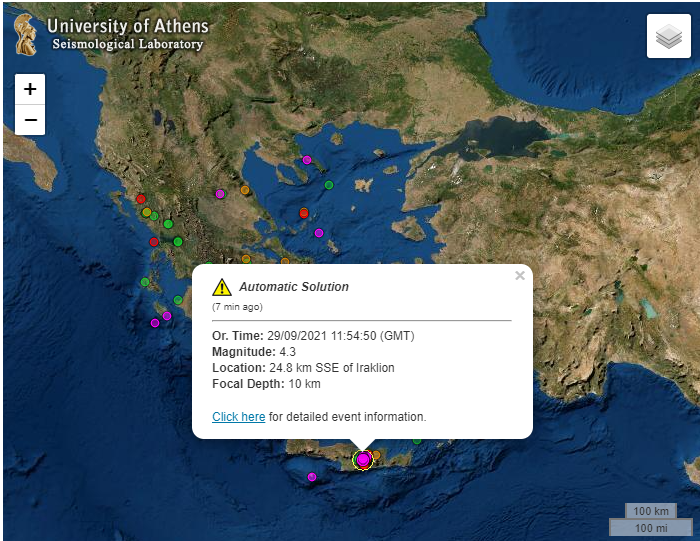700x541 pixels.
Task: Close the Automatic Solution popup
Action: (520, 275)
